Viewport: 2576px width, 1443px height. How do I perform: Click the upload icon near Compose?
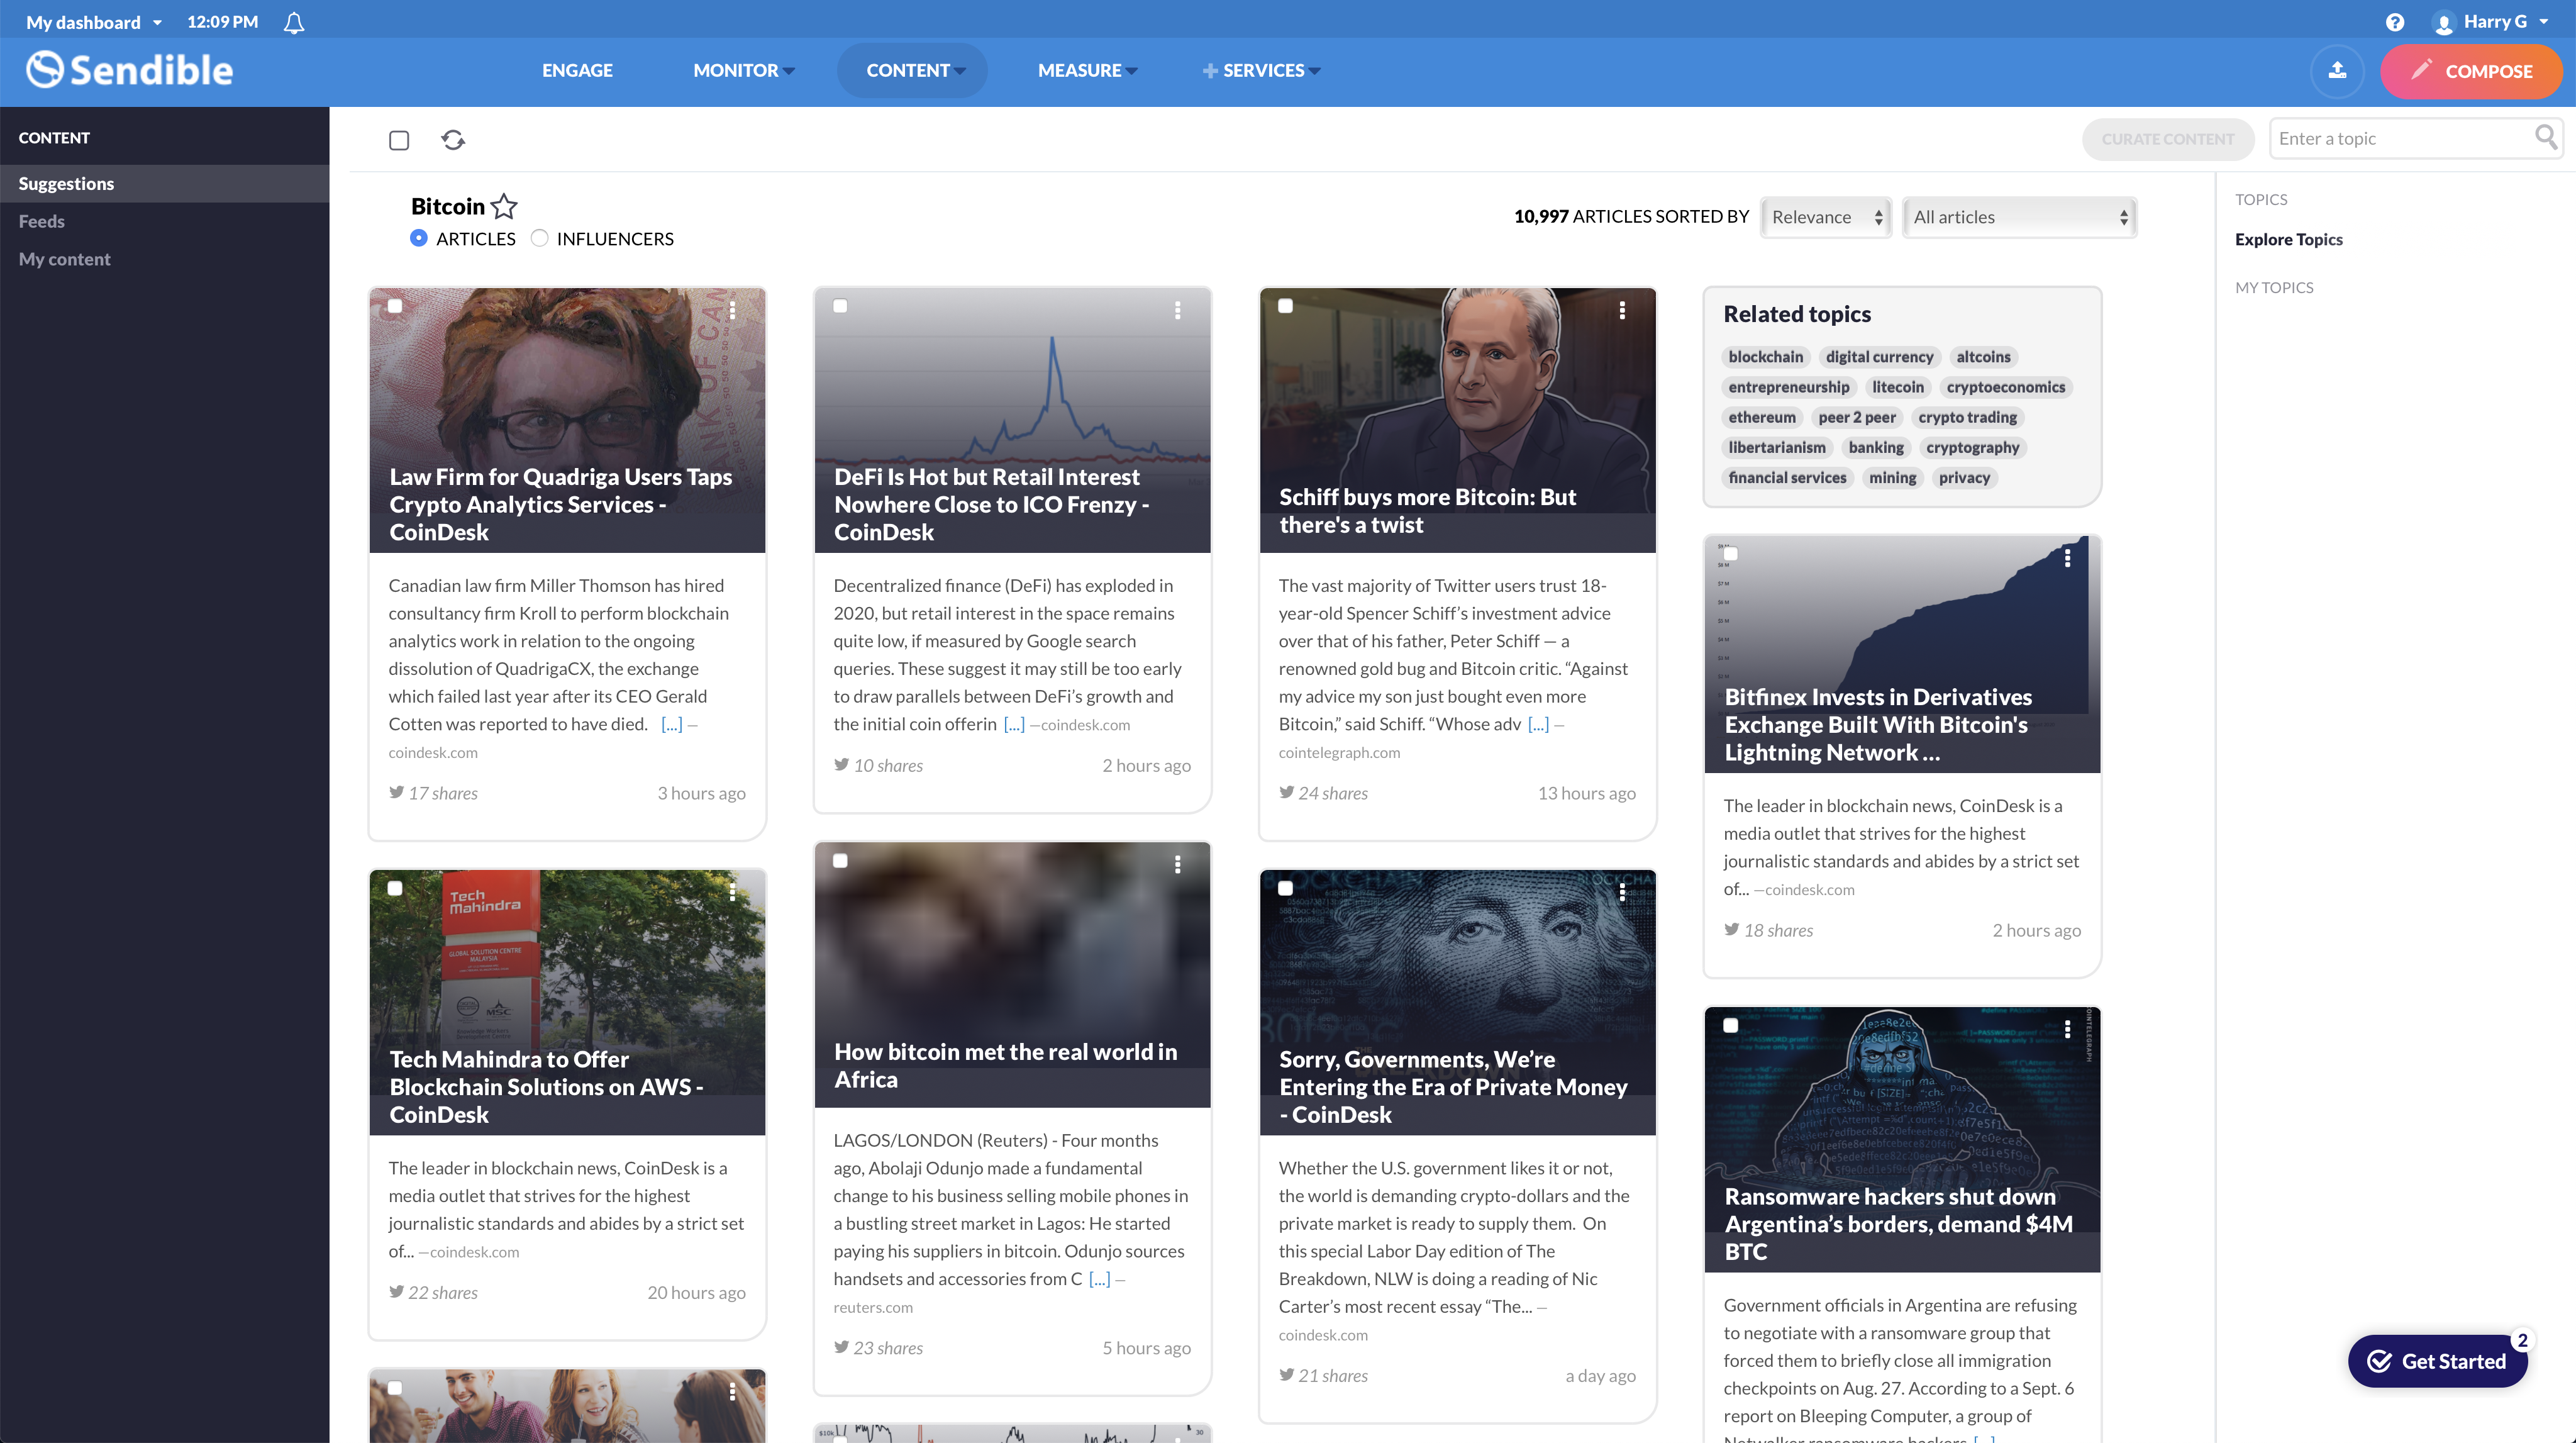pos(2337,71)
